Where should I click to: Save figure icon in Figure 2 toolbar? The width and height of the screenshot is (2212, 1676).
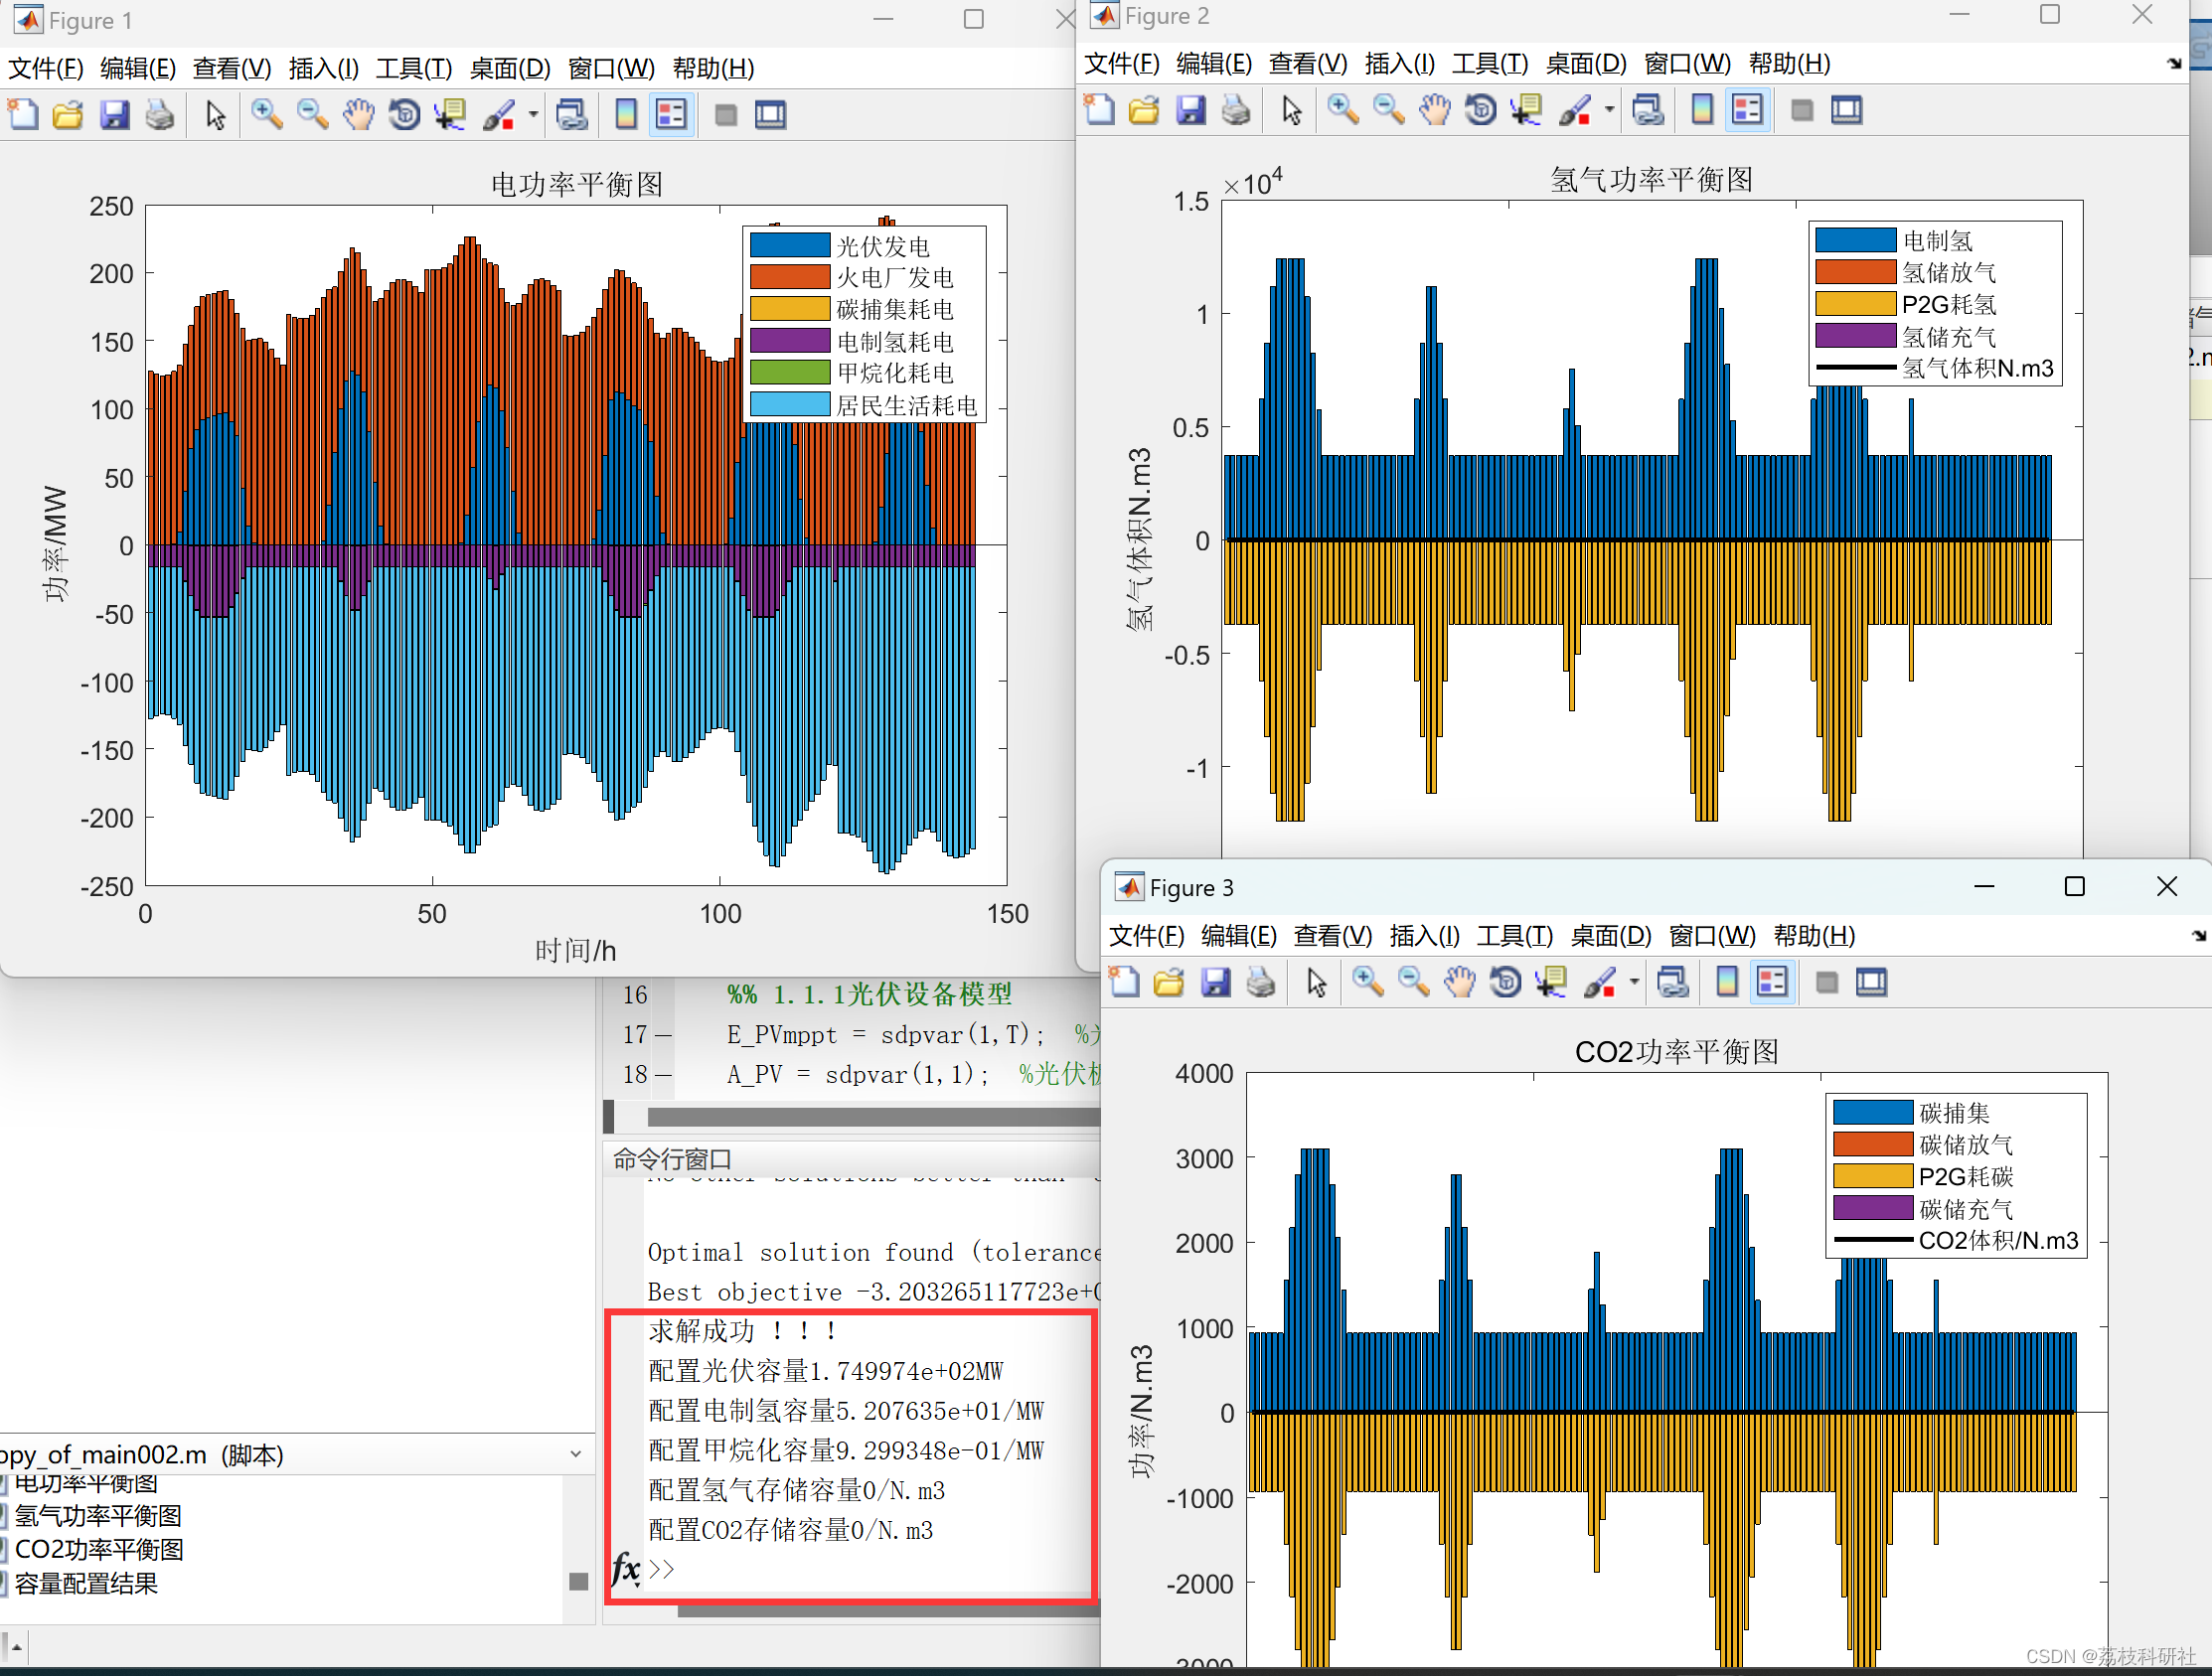click(x=1190, y=110)
